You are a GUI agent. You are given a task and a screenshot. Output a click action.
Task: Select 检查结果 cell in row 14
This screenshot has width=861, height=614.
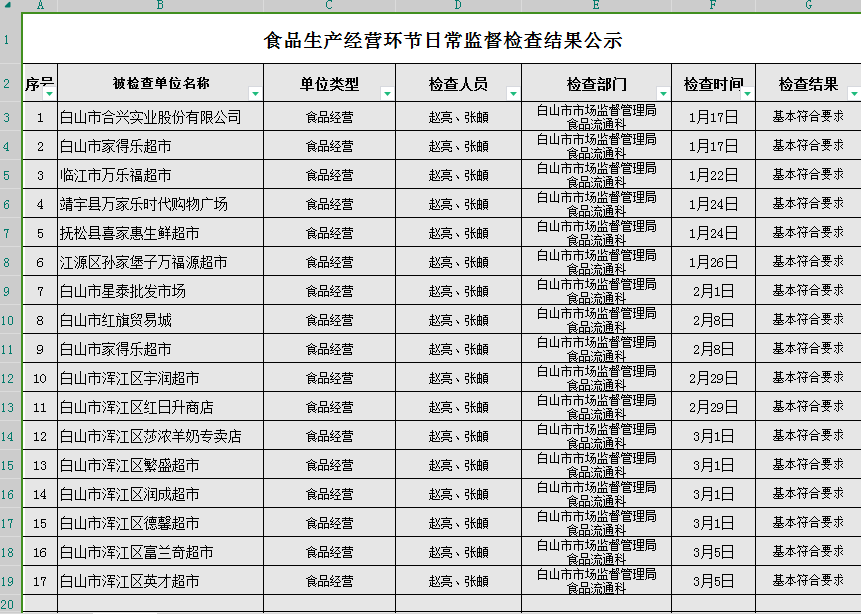pos(808,436)
